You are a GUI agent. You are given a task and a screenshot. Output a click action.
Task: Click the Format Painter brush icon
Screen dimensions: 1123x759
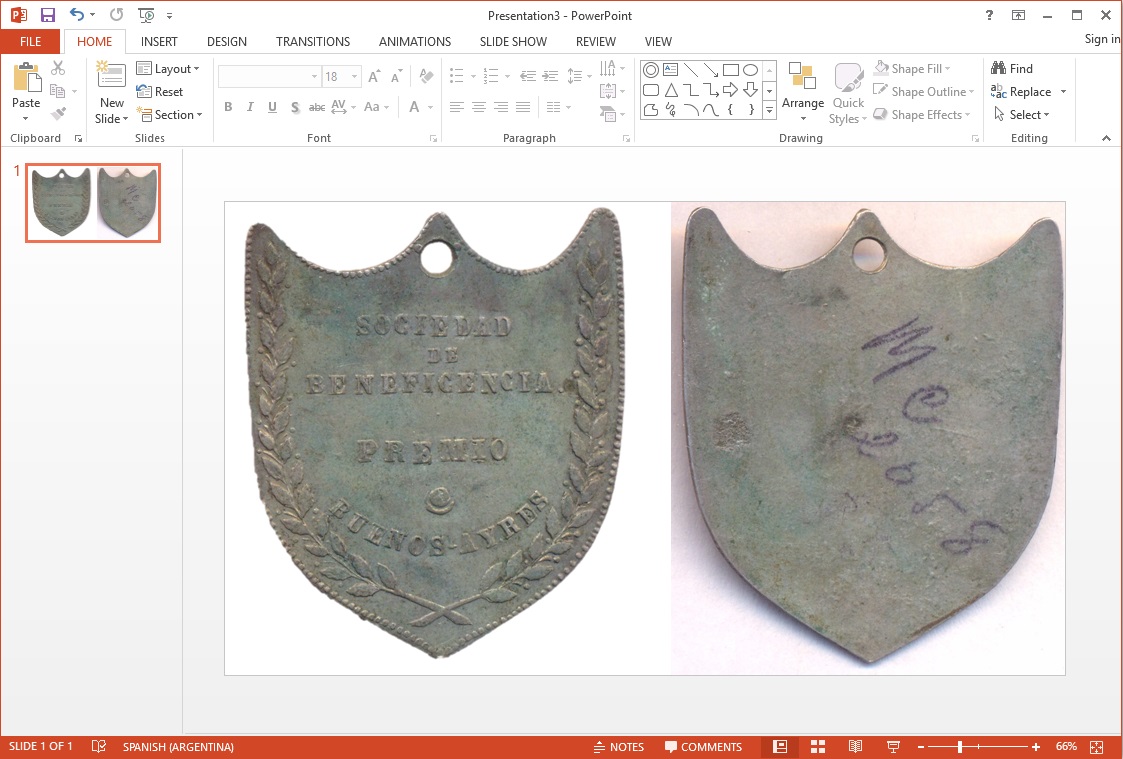coord(58,114)
